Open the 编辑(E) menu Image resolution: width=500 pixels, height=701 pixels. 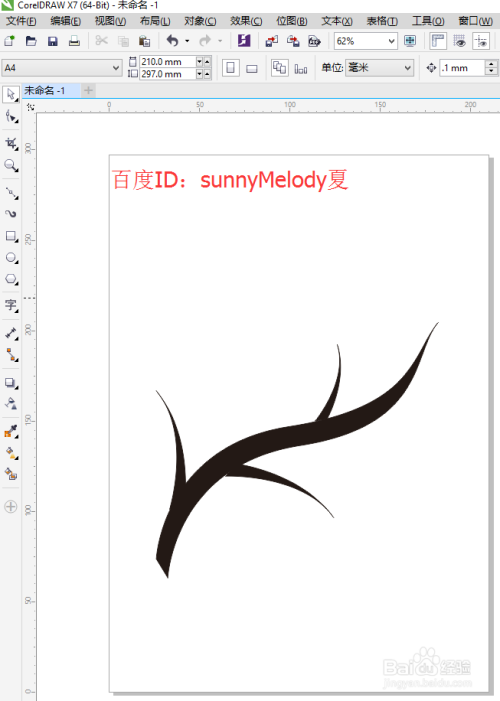point(66,21)
